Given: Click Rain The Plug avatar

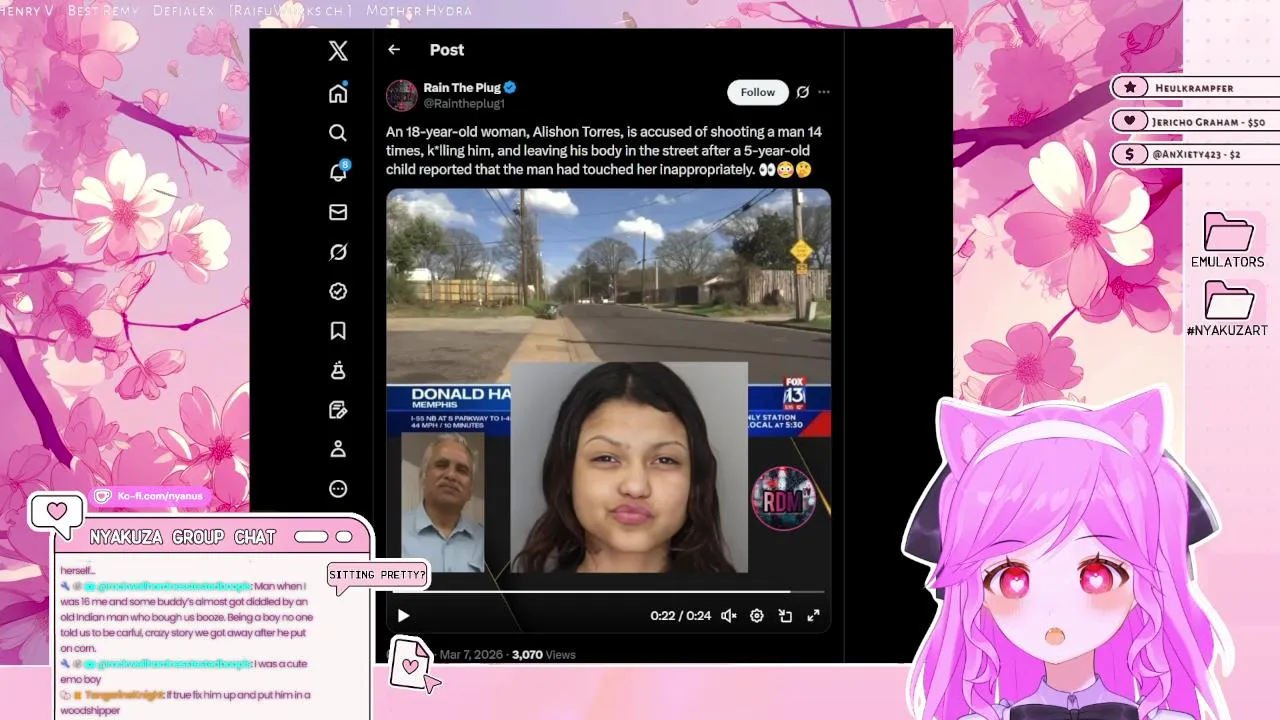Looking at the screenshot, I should pos(402,95).
